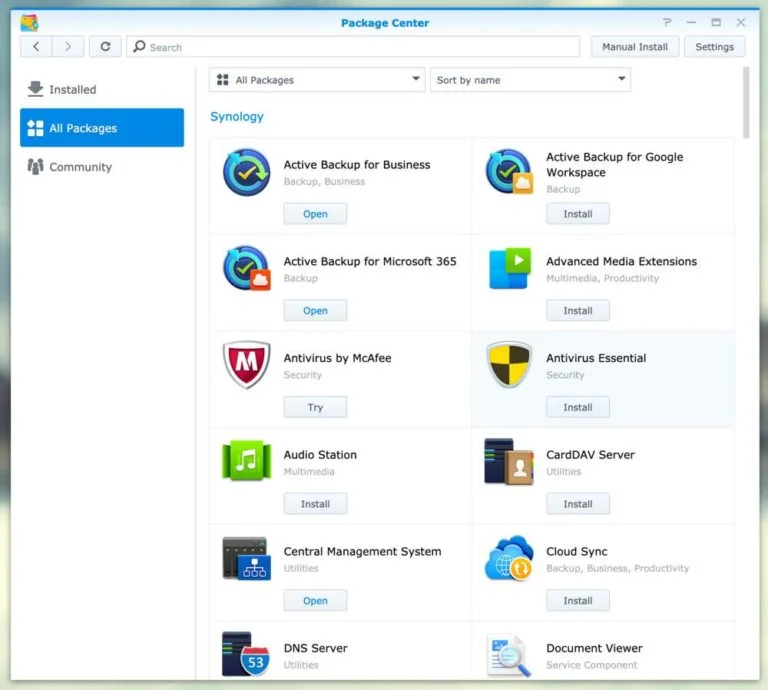Refresh the package list
This screenshot has height=690, width=768.
click(105, 47)
